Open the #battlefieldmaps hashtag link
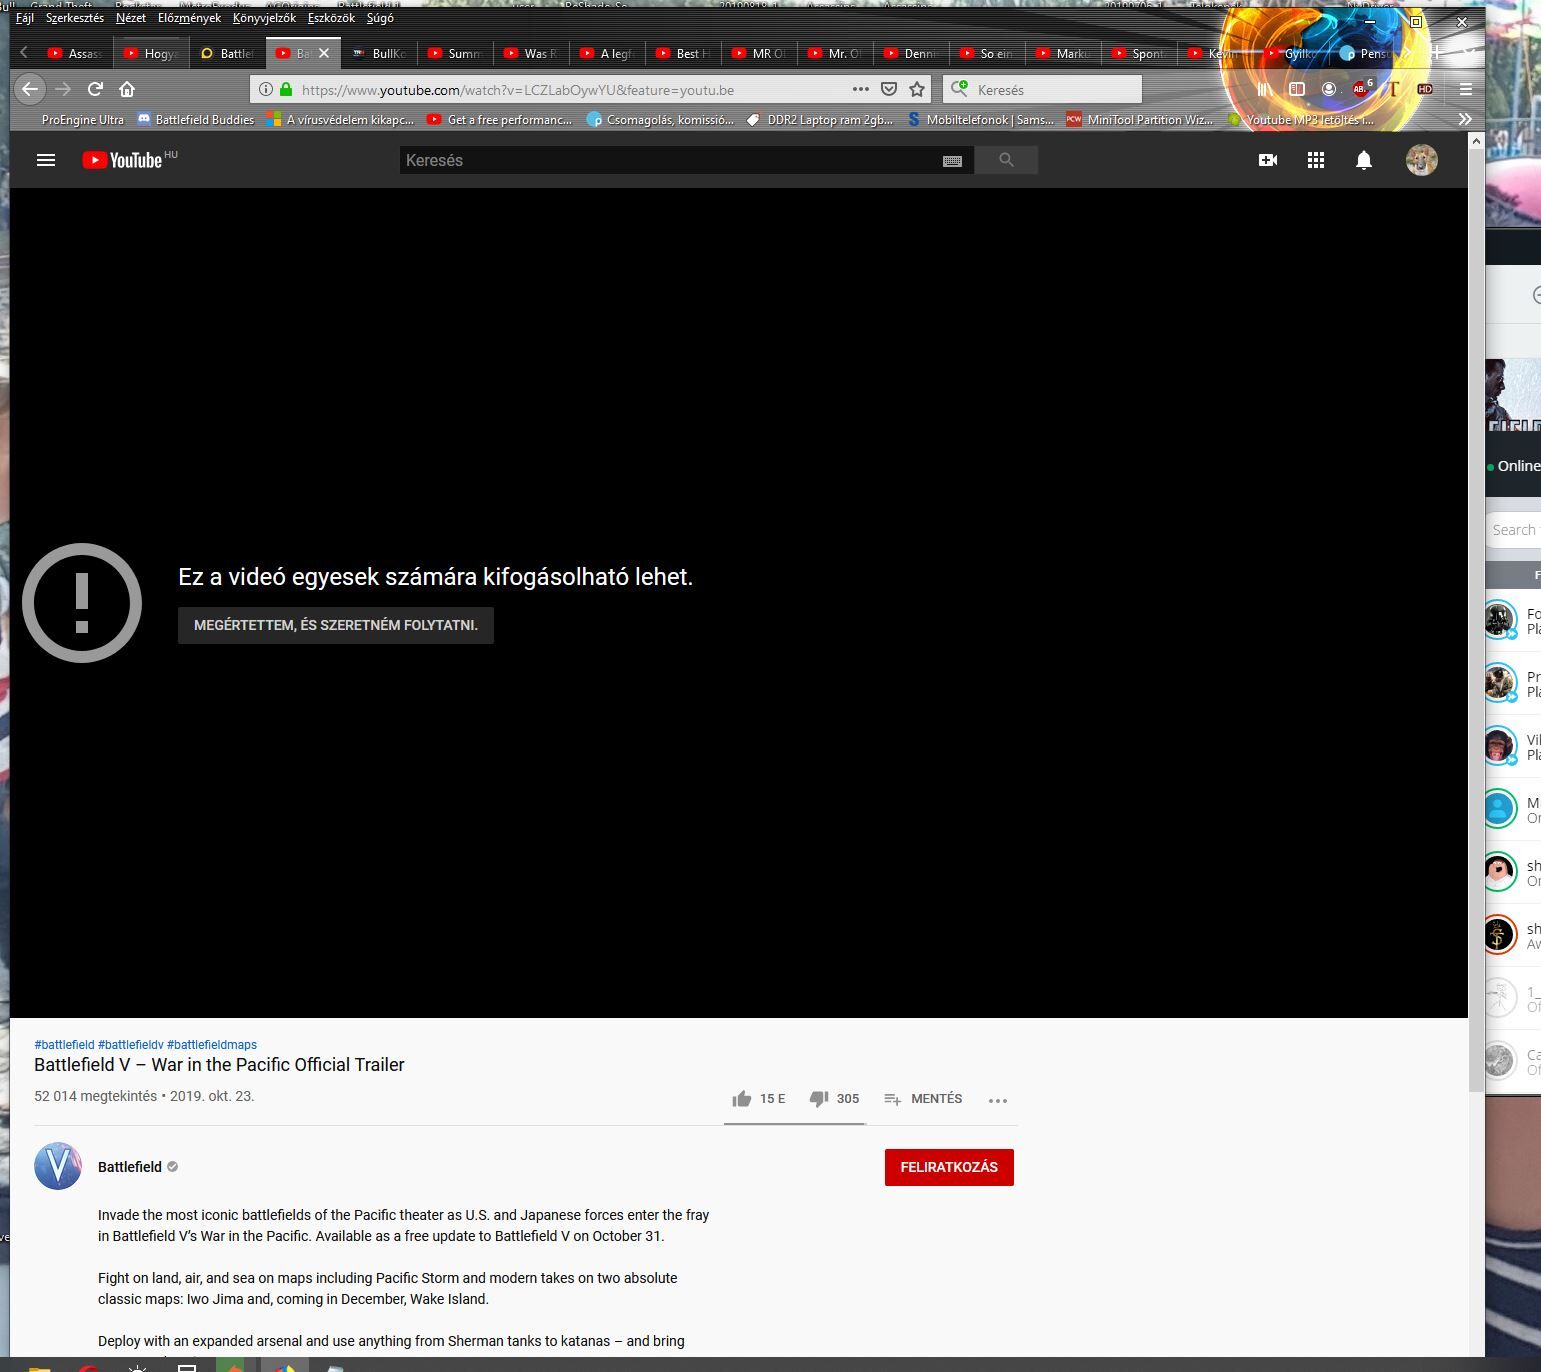 pos(212,1045)
